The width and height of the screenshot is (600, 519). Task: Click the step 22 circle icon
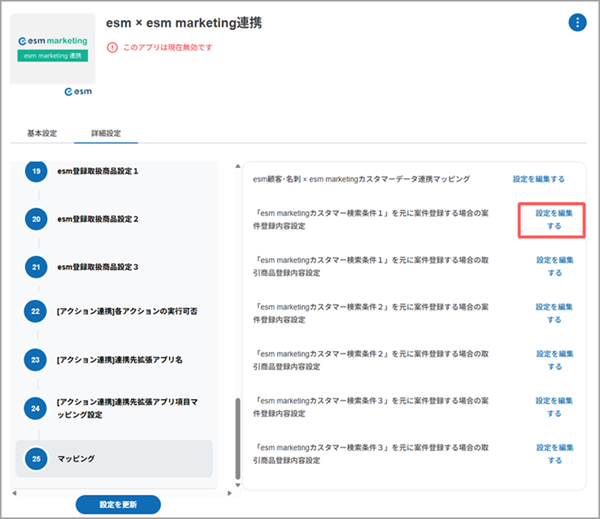point(36,312)
